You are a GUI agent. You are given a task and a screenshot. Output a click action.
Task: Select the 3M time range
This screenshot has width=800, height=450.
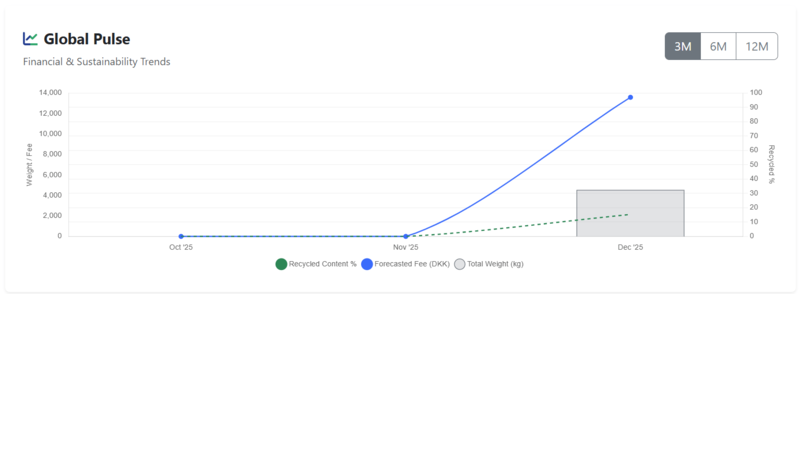pyautogui.click(x=683, y=46)
